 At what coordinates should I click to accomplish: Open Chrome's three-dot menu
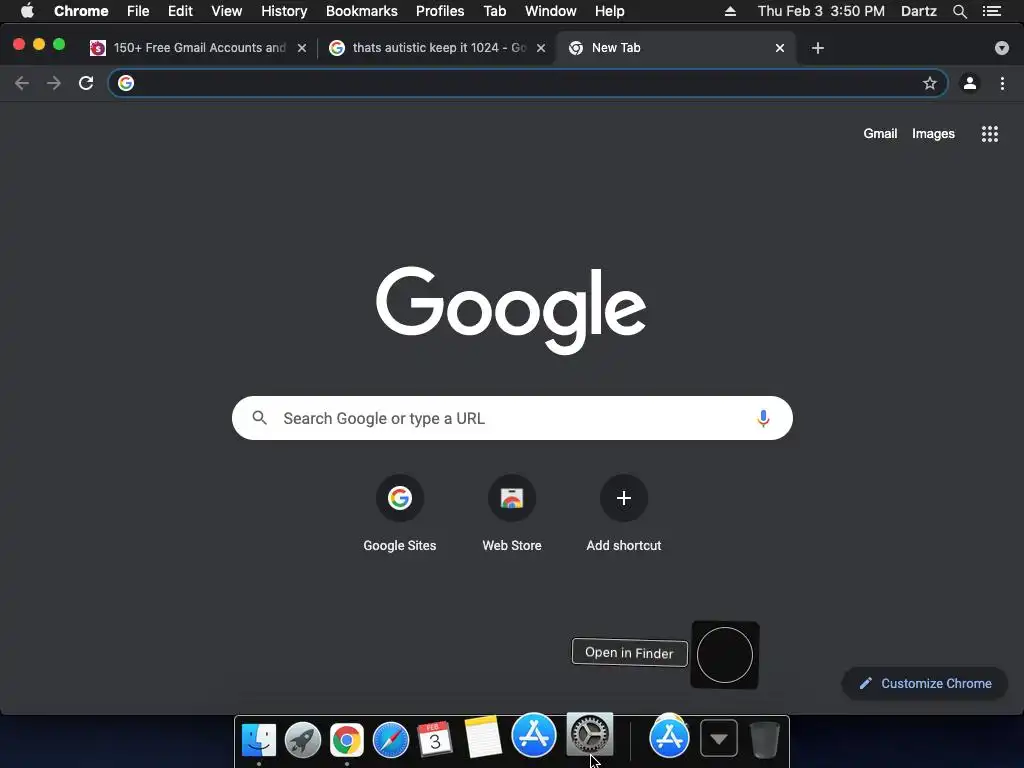1002,83
